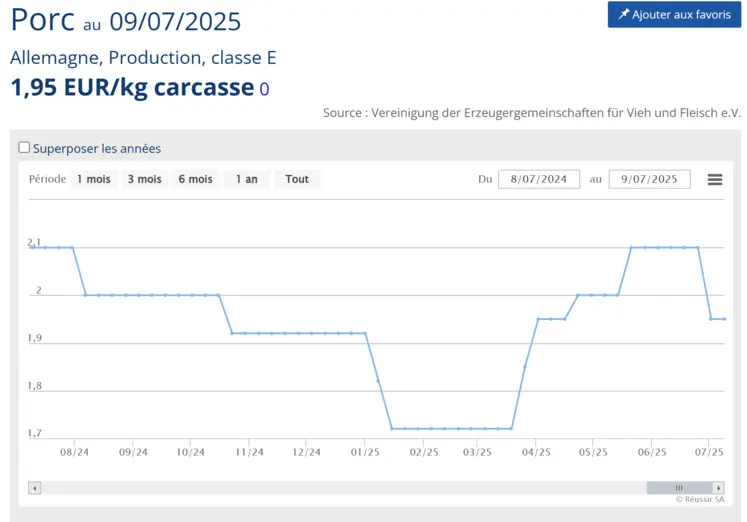This screenshot has width=747, height=522.
Task: Click the start date field 8/07/2024
Action: [x=539, y=179]
